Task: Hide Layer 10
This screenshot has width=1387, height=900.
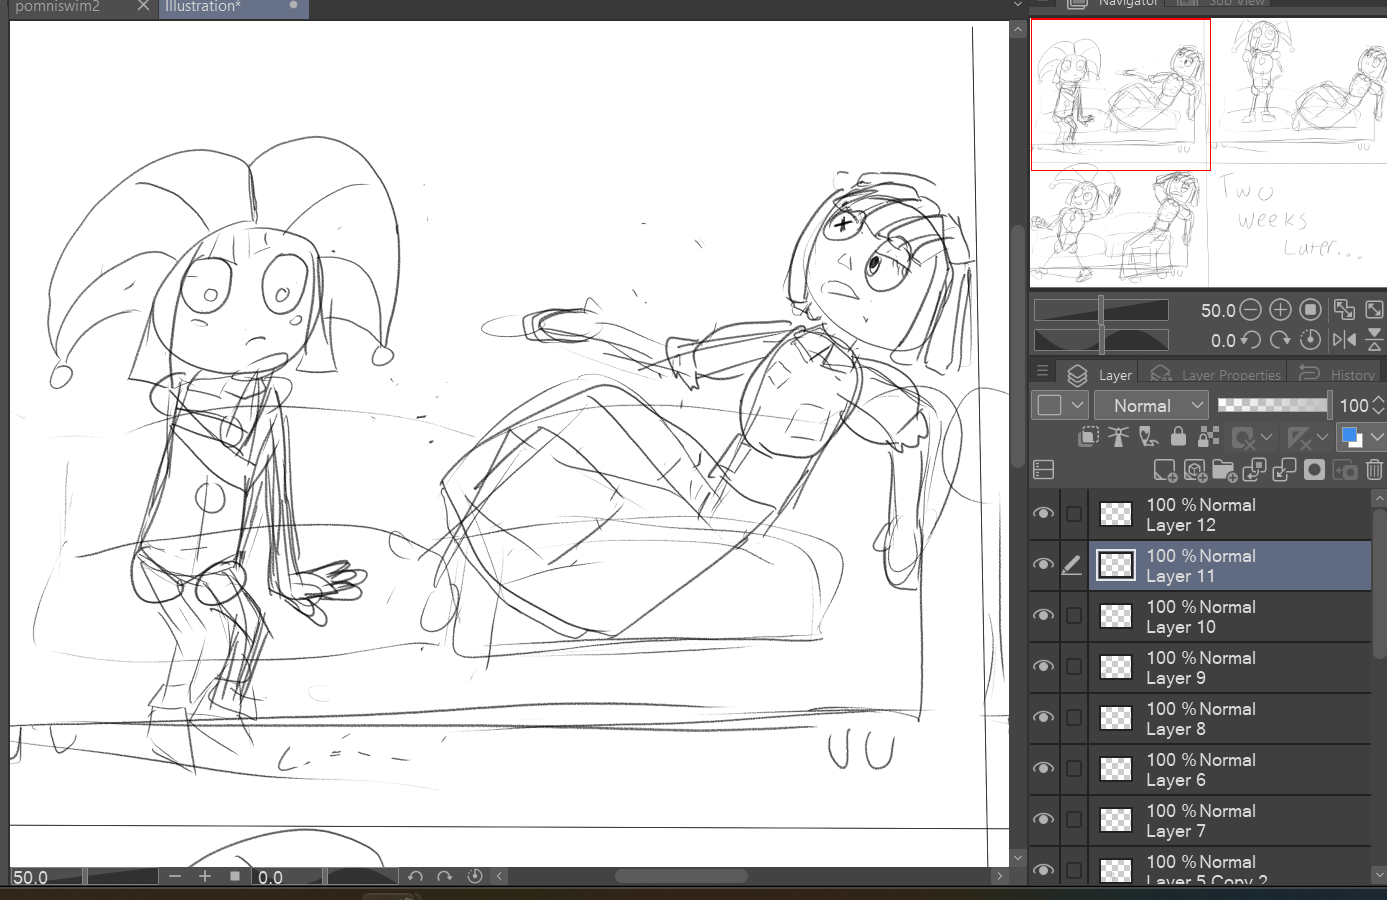Action: 1043,616
